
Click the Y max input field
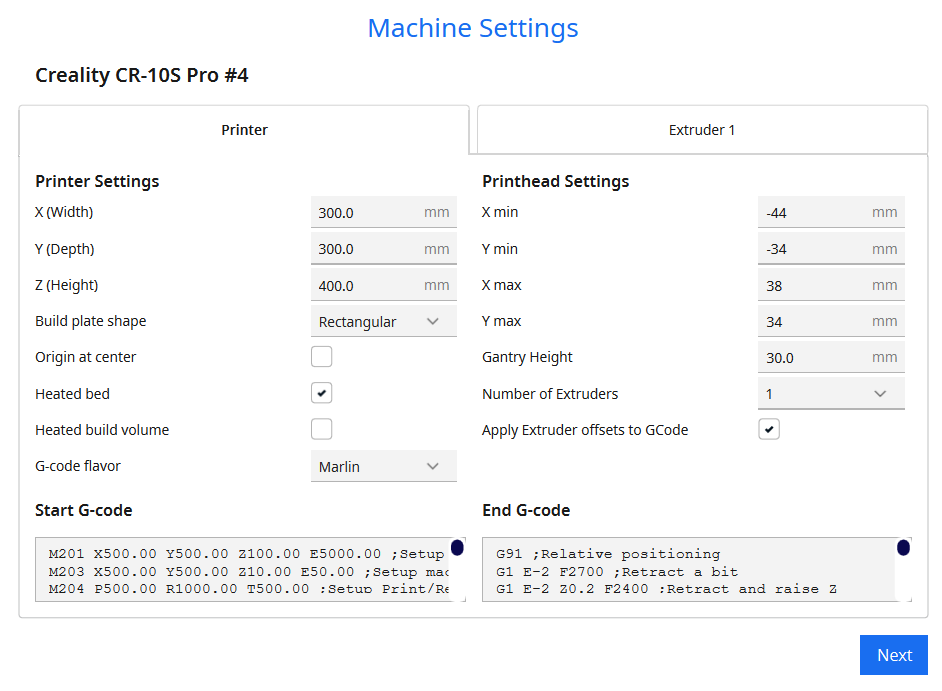point(831,321)
